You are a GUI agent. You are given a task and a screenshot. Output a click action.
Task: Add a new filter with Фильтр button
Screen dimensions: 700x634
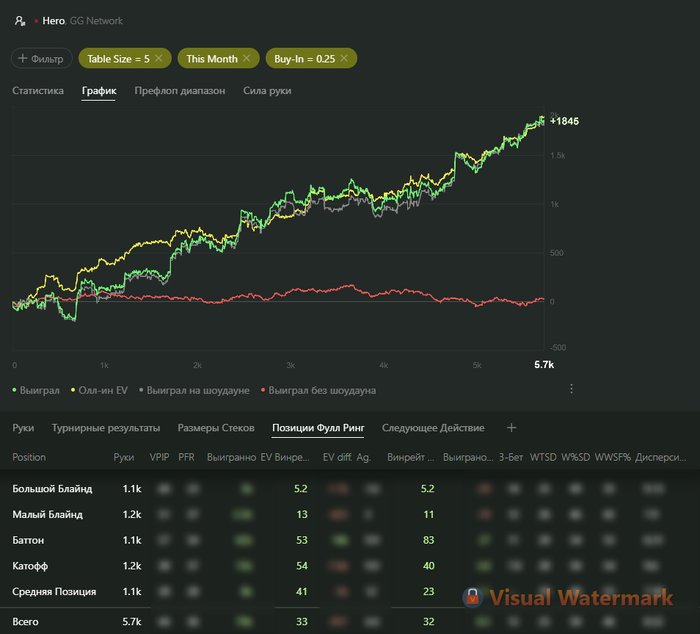[42, 58]
